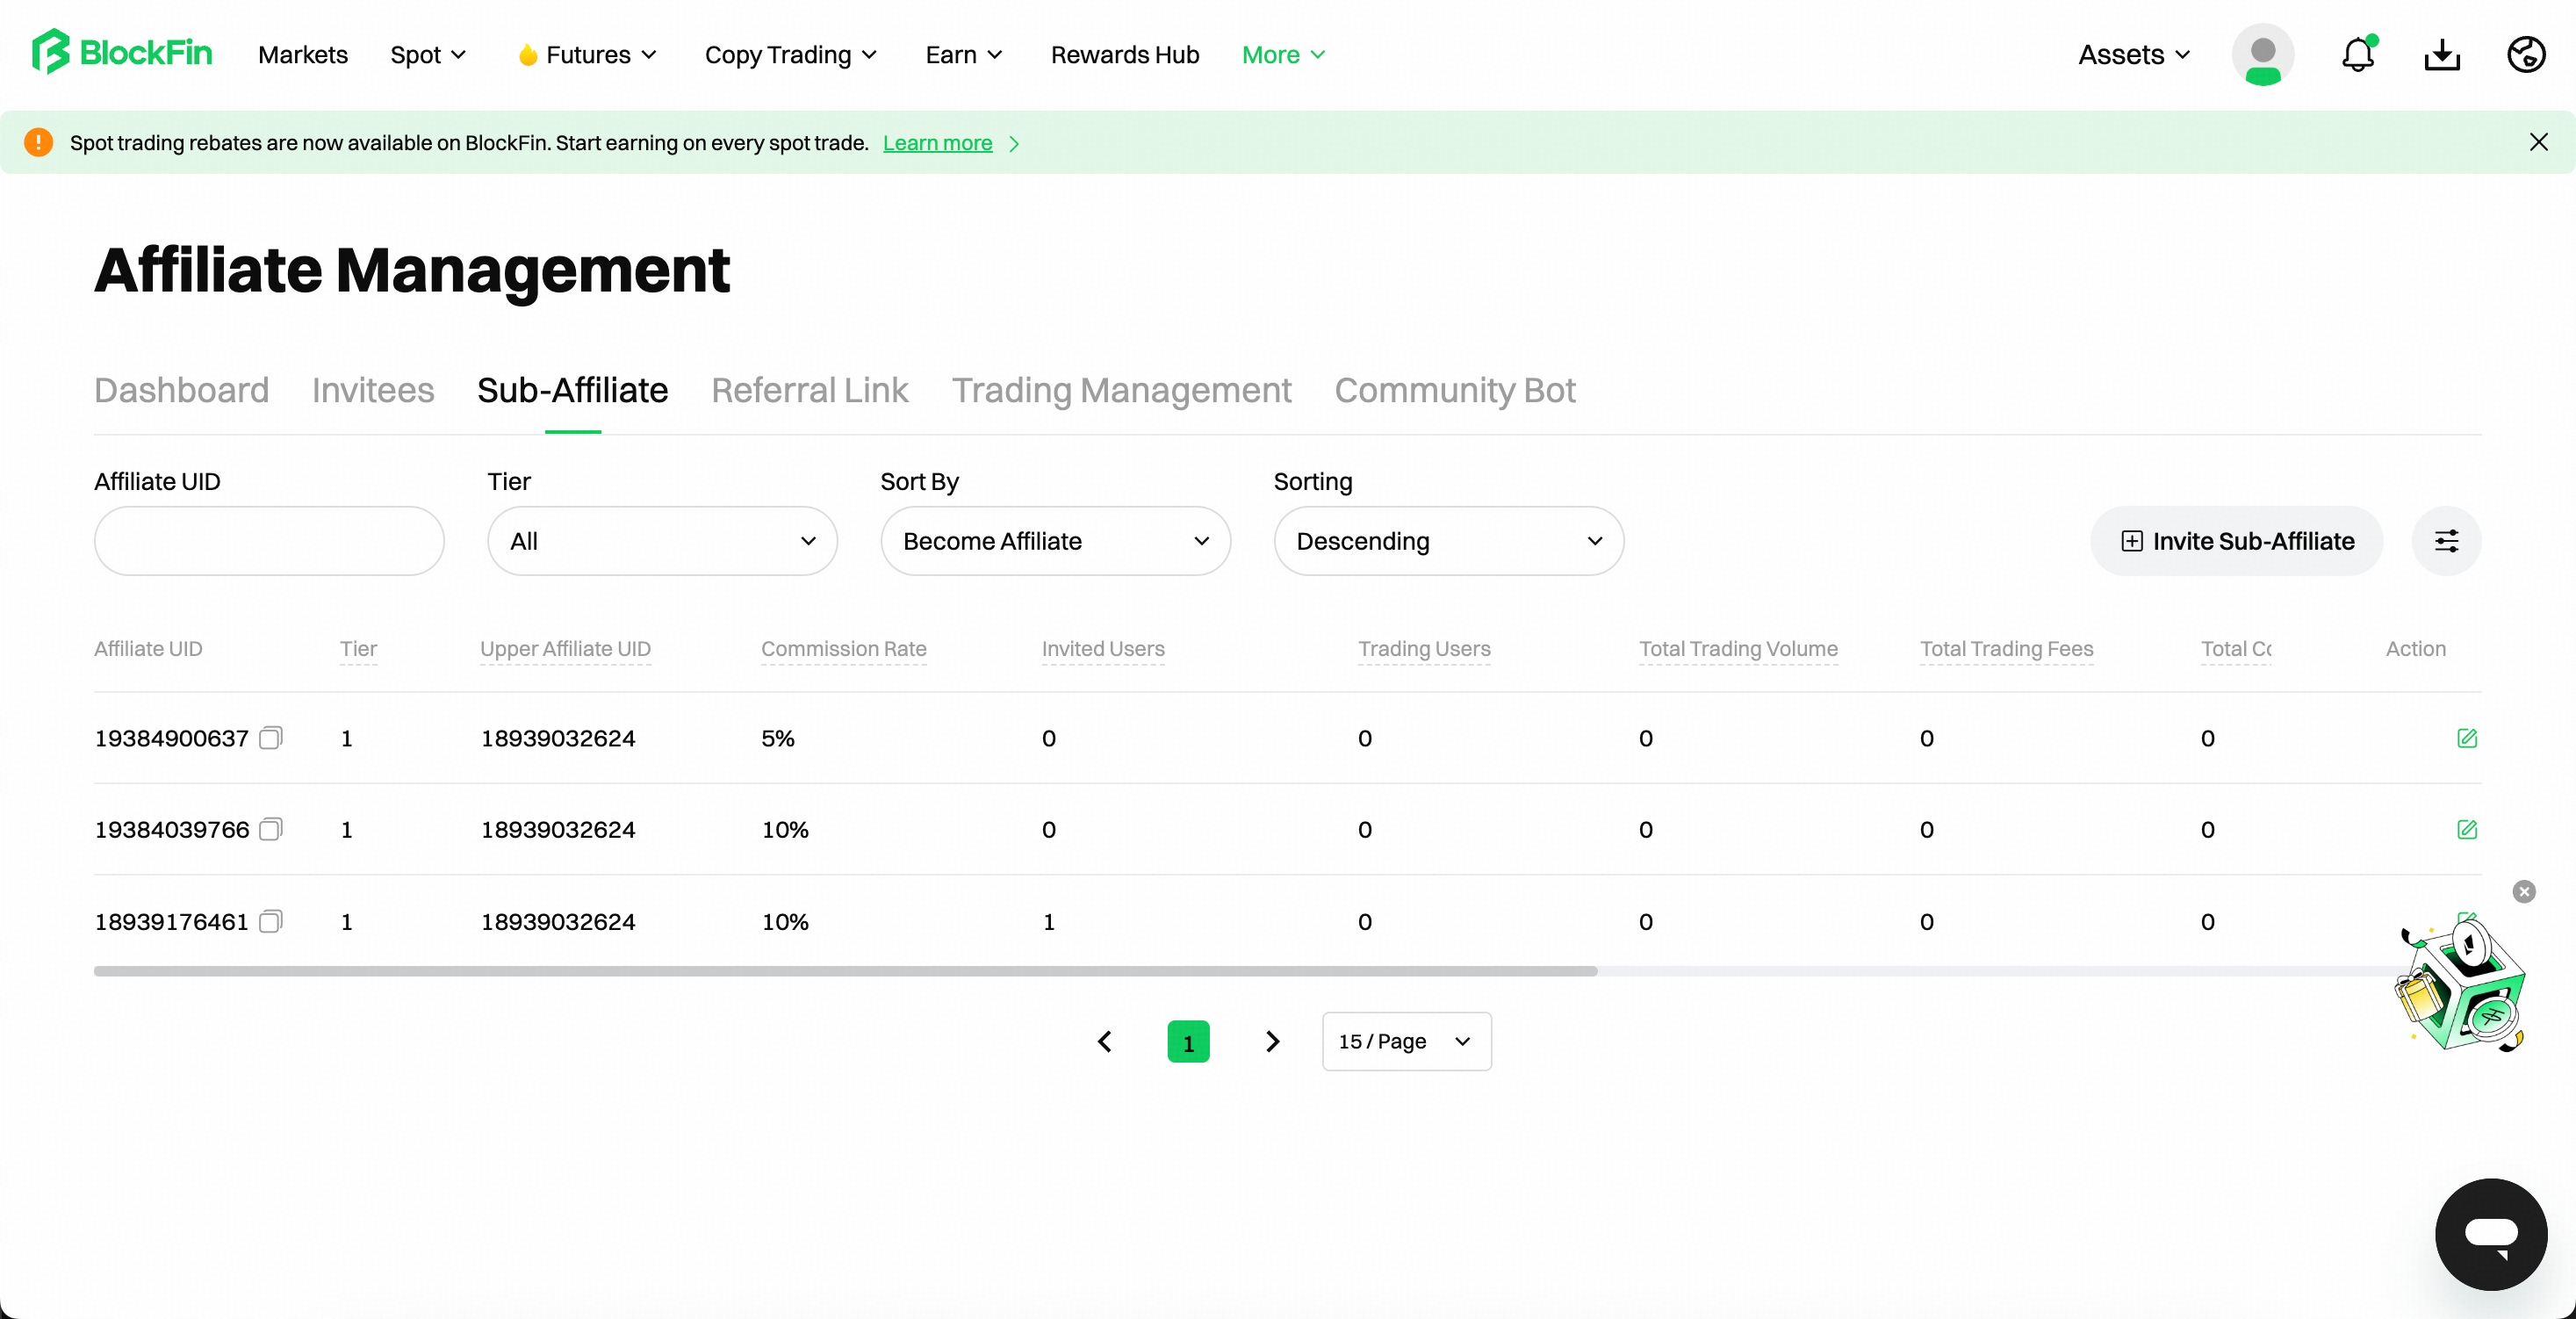Open the live chat bubble
The height and width of the screenshot is (1319, 2576).
click(x=2490, y=1234)
